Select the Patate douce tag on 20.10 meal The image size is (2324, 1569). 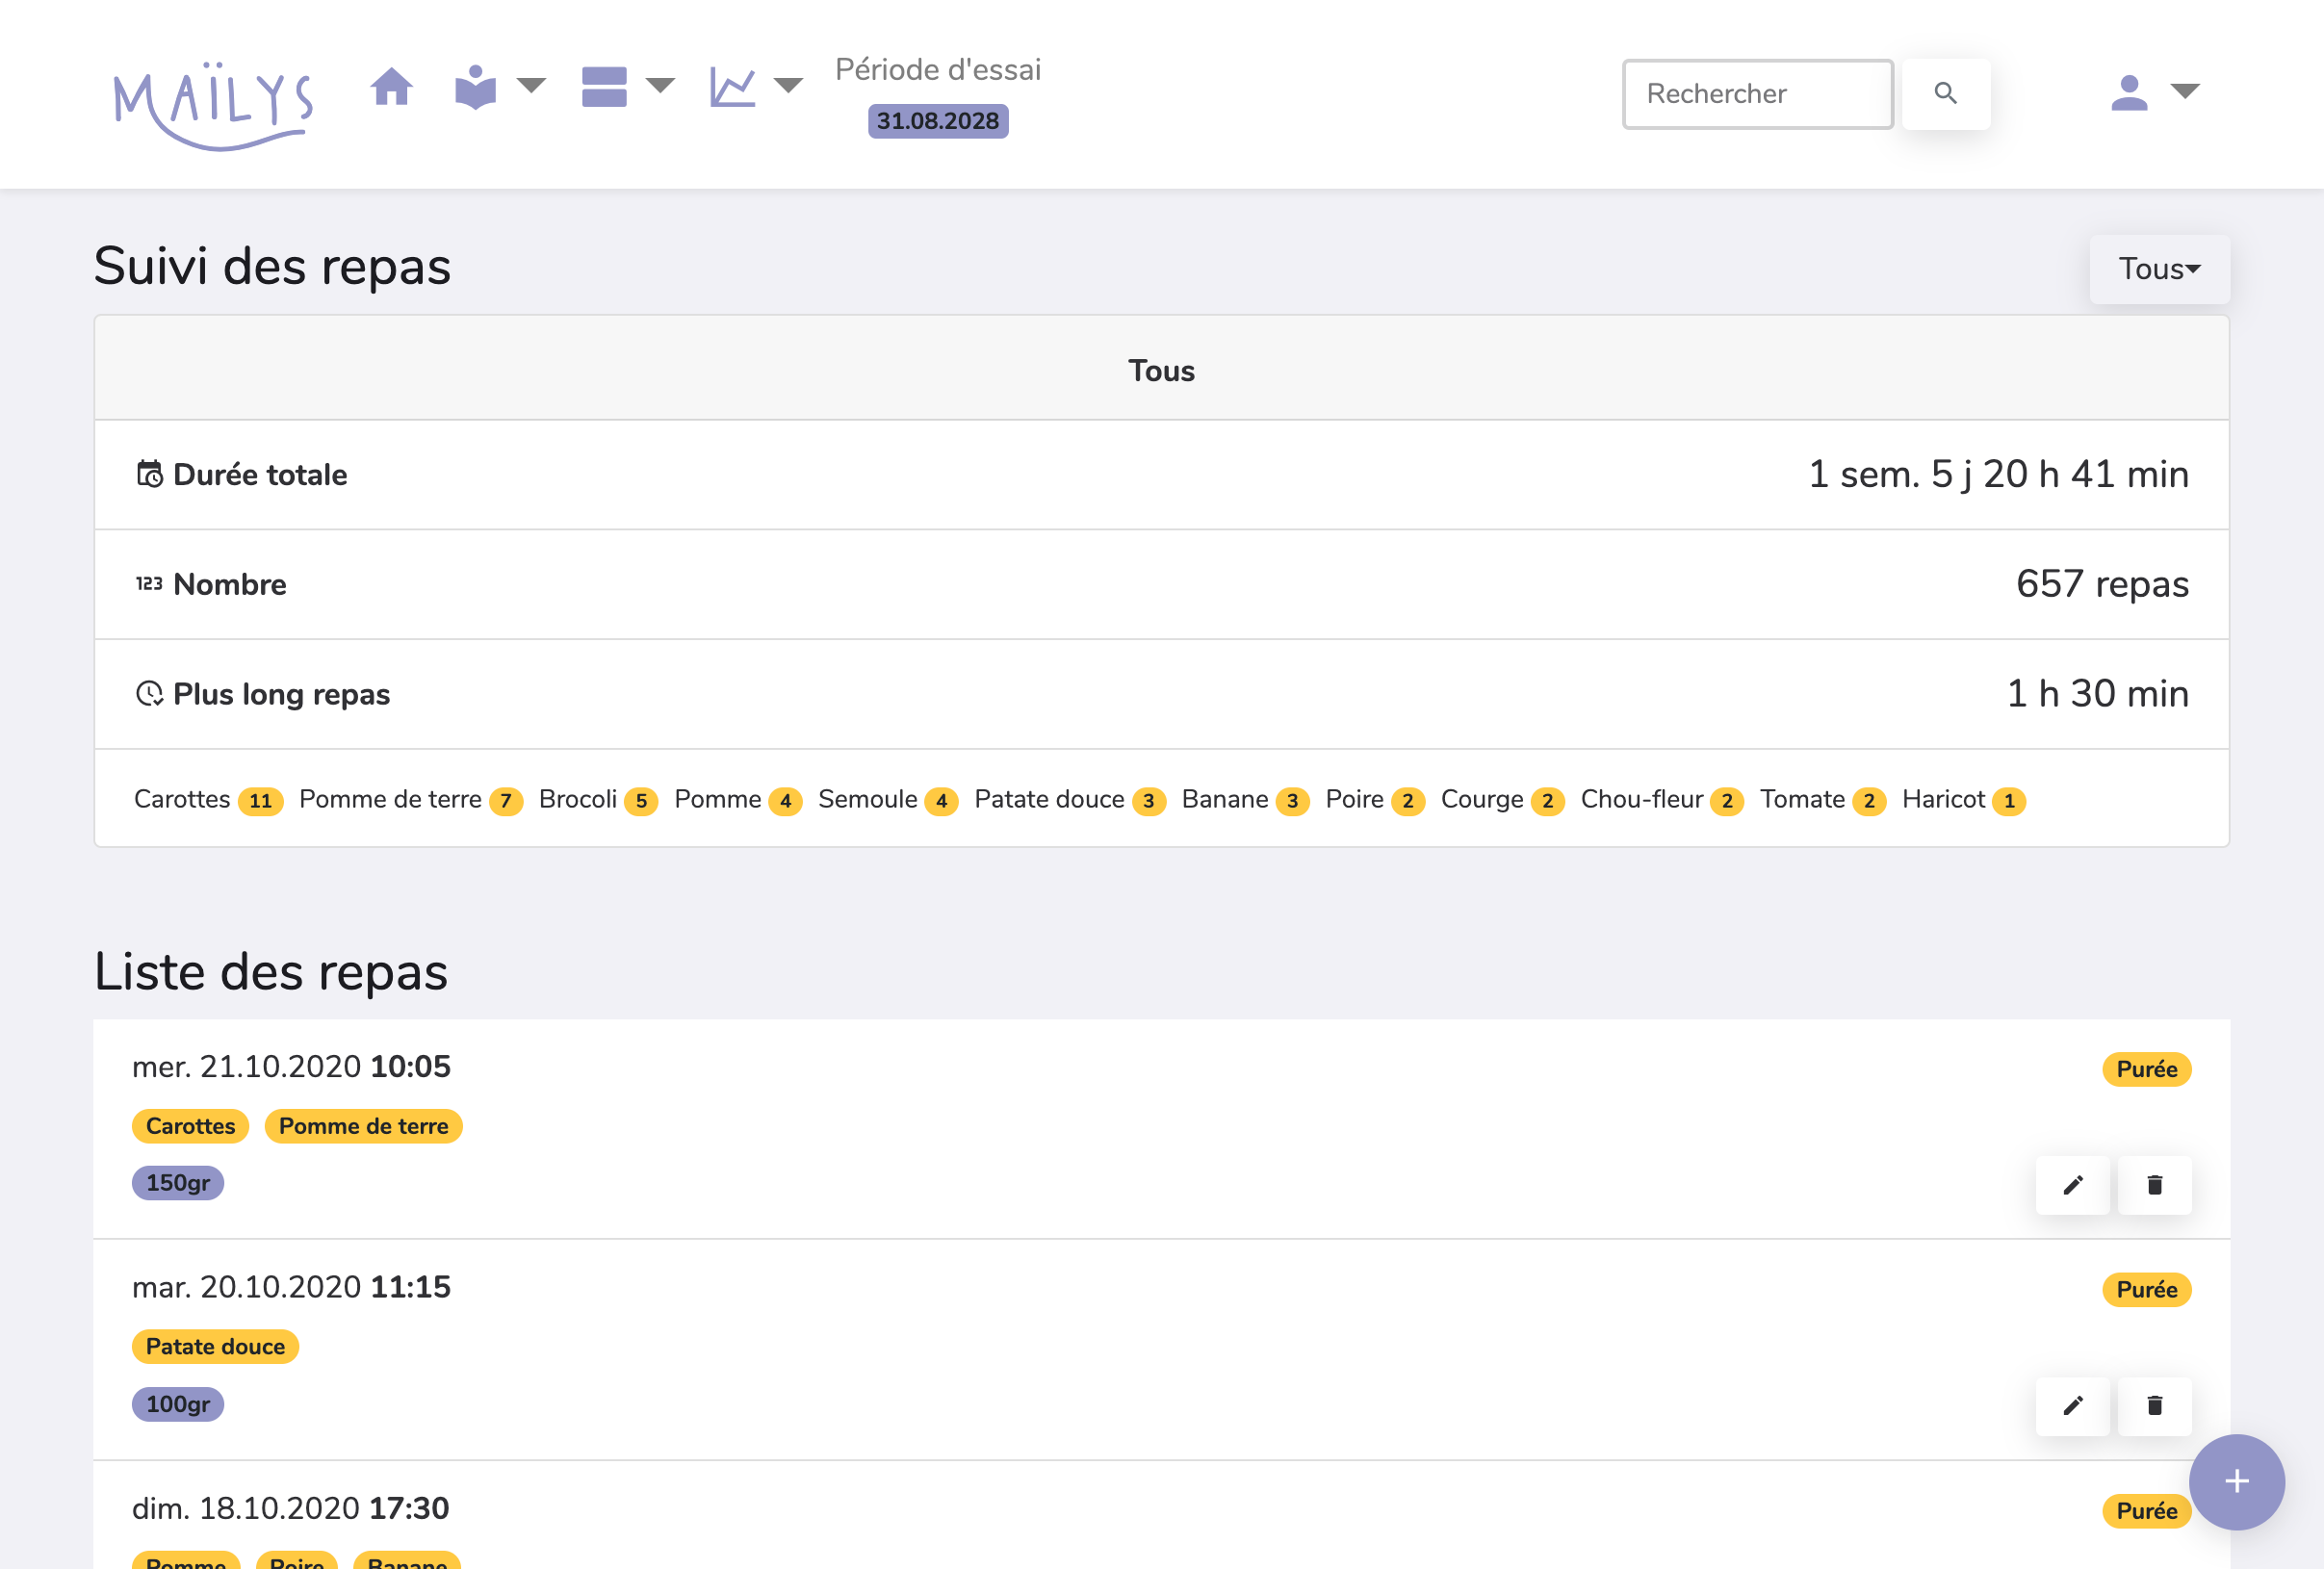pyautogui.click(x=215, y=1347)
